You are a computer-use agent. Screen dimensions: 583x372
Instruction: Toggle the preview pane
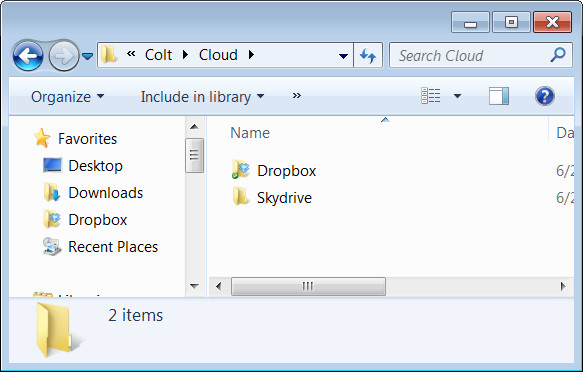click(x=499, y=96)
